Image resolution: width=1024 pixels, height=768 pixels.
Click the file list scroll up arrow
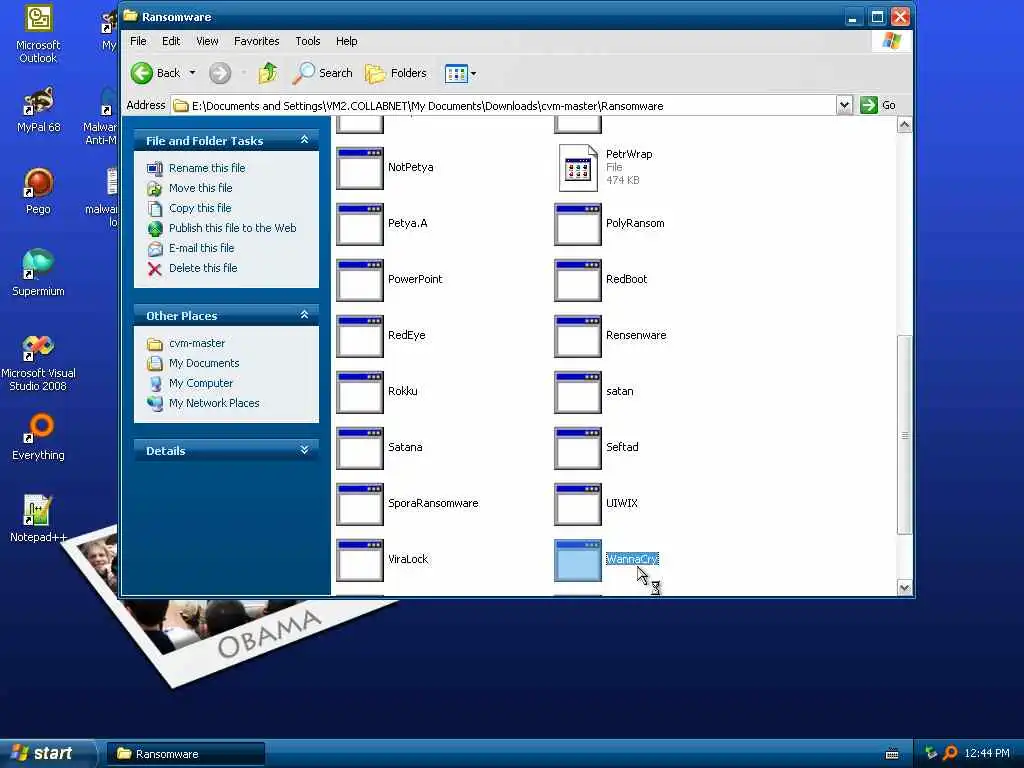coord(904,125)
